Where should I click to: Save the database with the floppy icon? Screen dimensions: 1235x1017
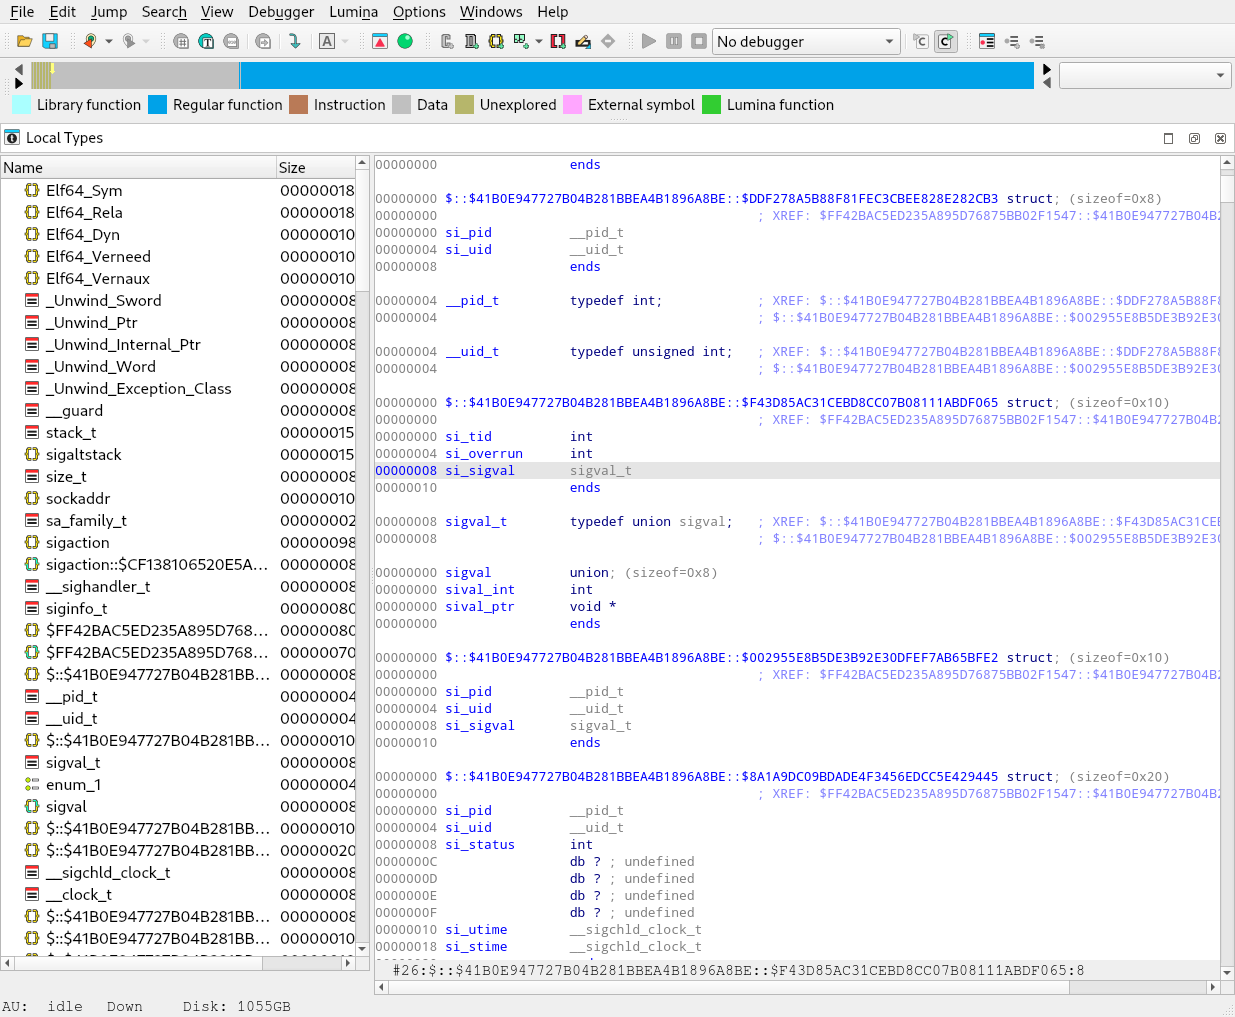coord(50,41)
